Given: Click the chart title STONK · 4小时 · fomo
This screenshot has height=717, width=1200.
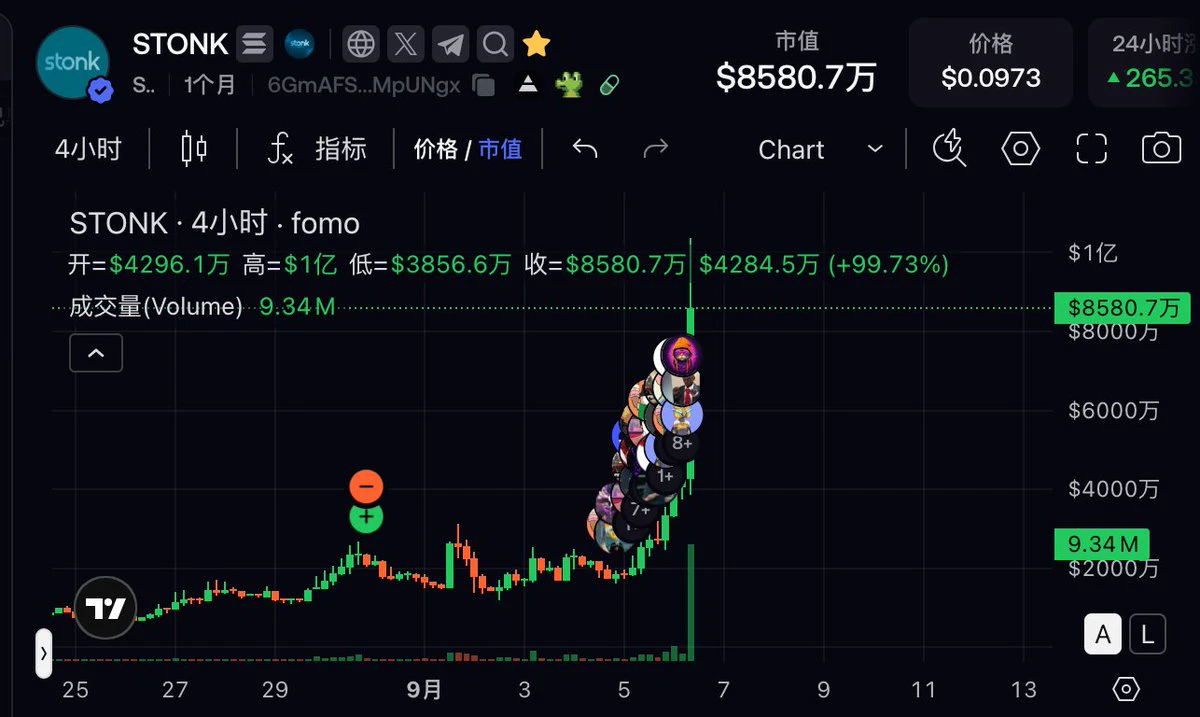Looking at the screenshot, I should tap(214, 223).
